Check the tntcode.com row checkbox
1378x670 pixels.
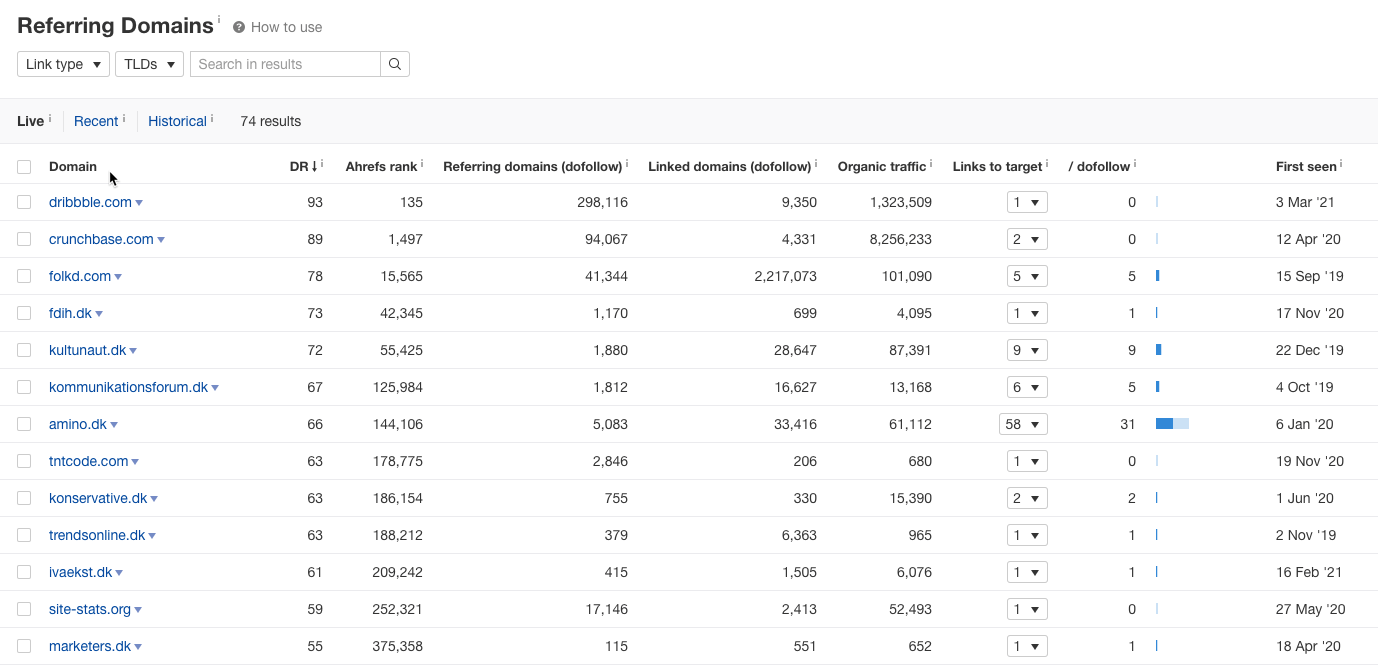tap(24, 461)
